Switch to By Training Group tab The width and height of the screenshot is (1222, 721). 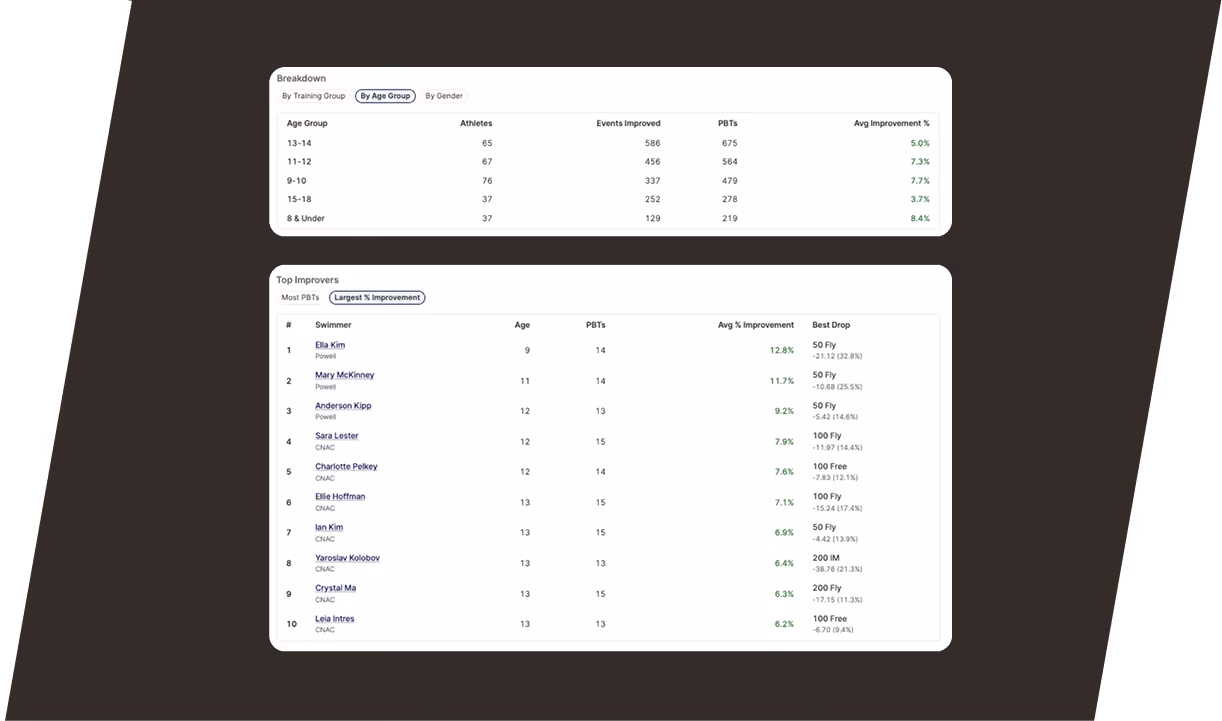coord(313,96)
